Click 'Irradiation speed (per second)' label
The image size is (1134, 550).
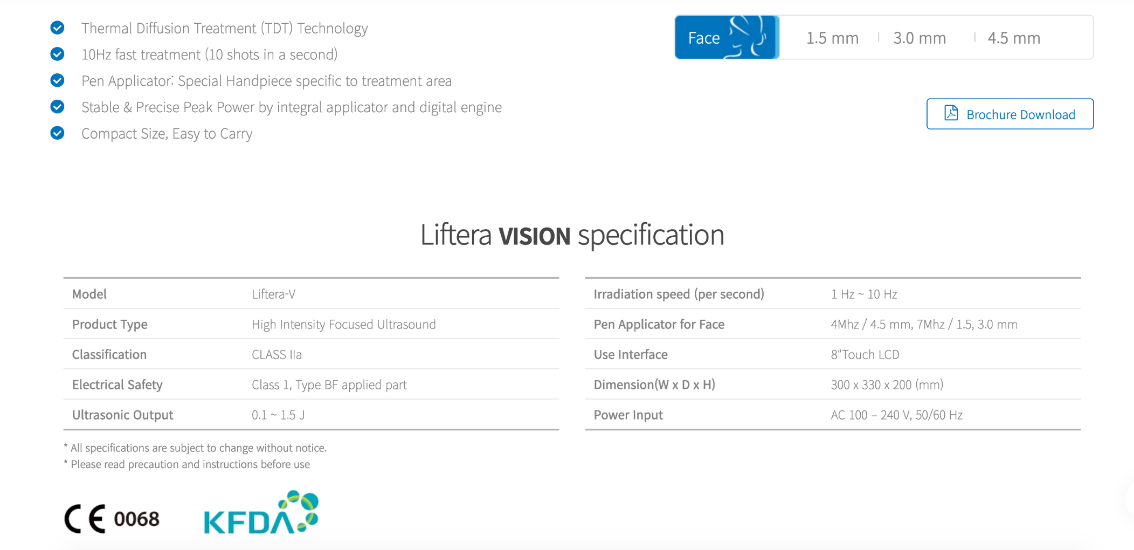click(x=678, y=295)
